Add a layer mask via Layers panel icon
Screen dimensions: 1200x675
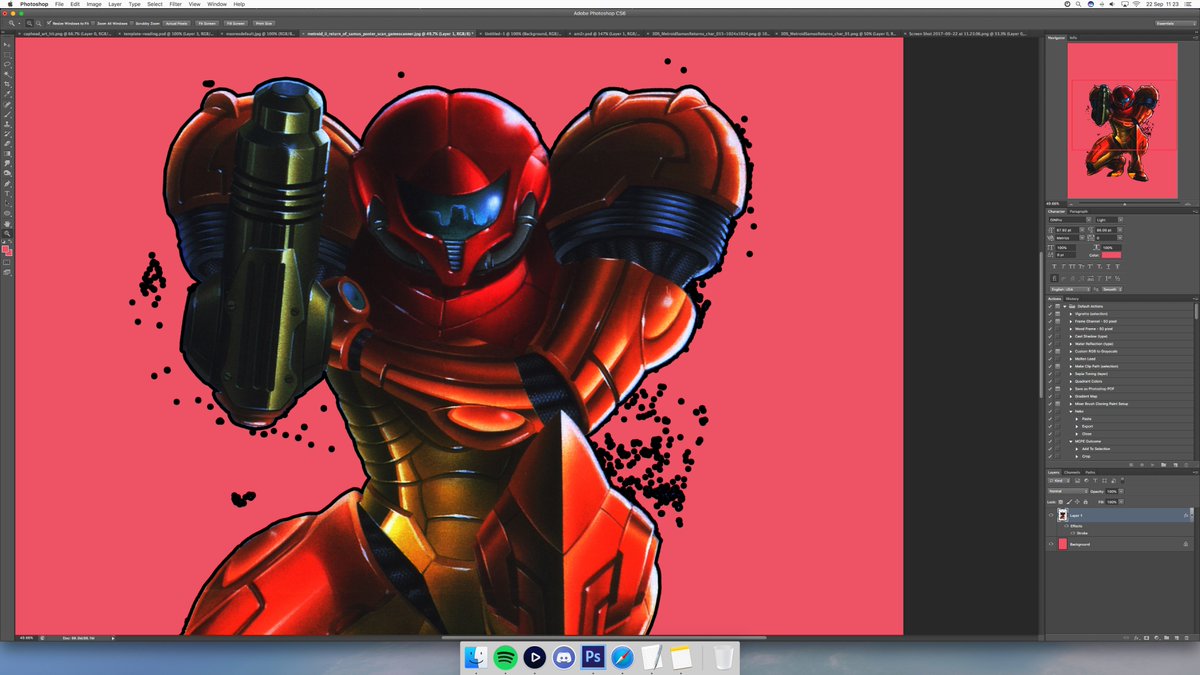[1147, 638]
